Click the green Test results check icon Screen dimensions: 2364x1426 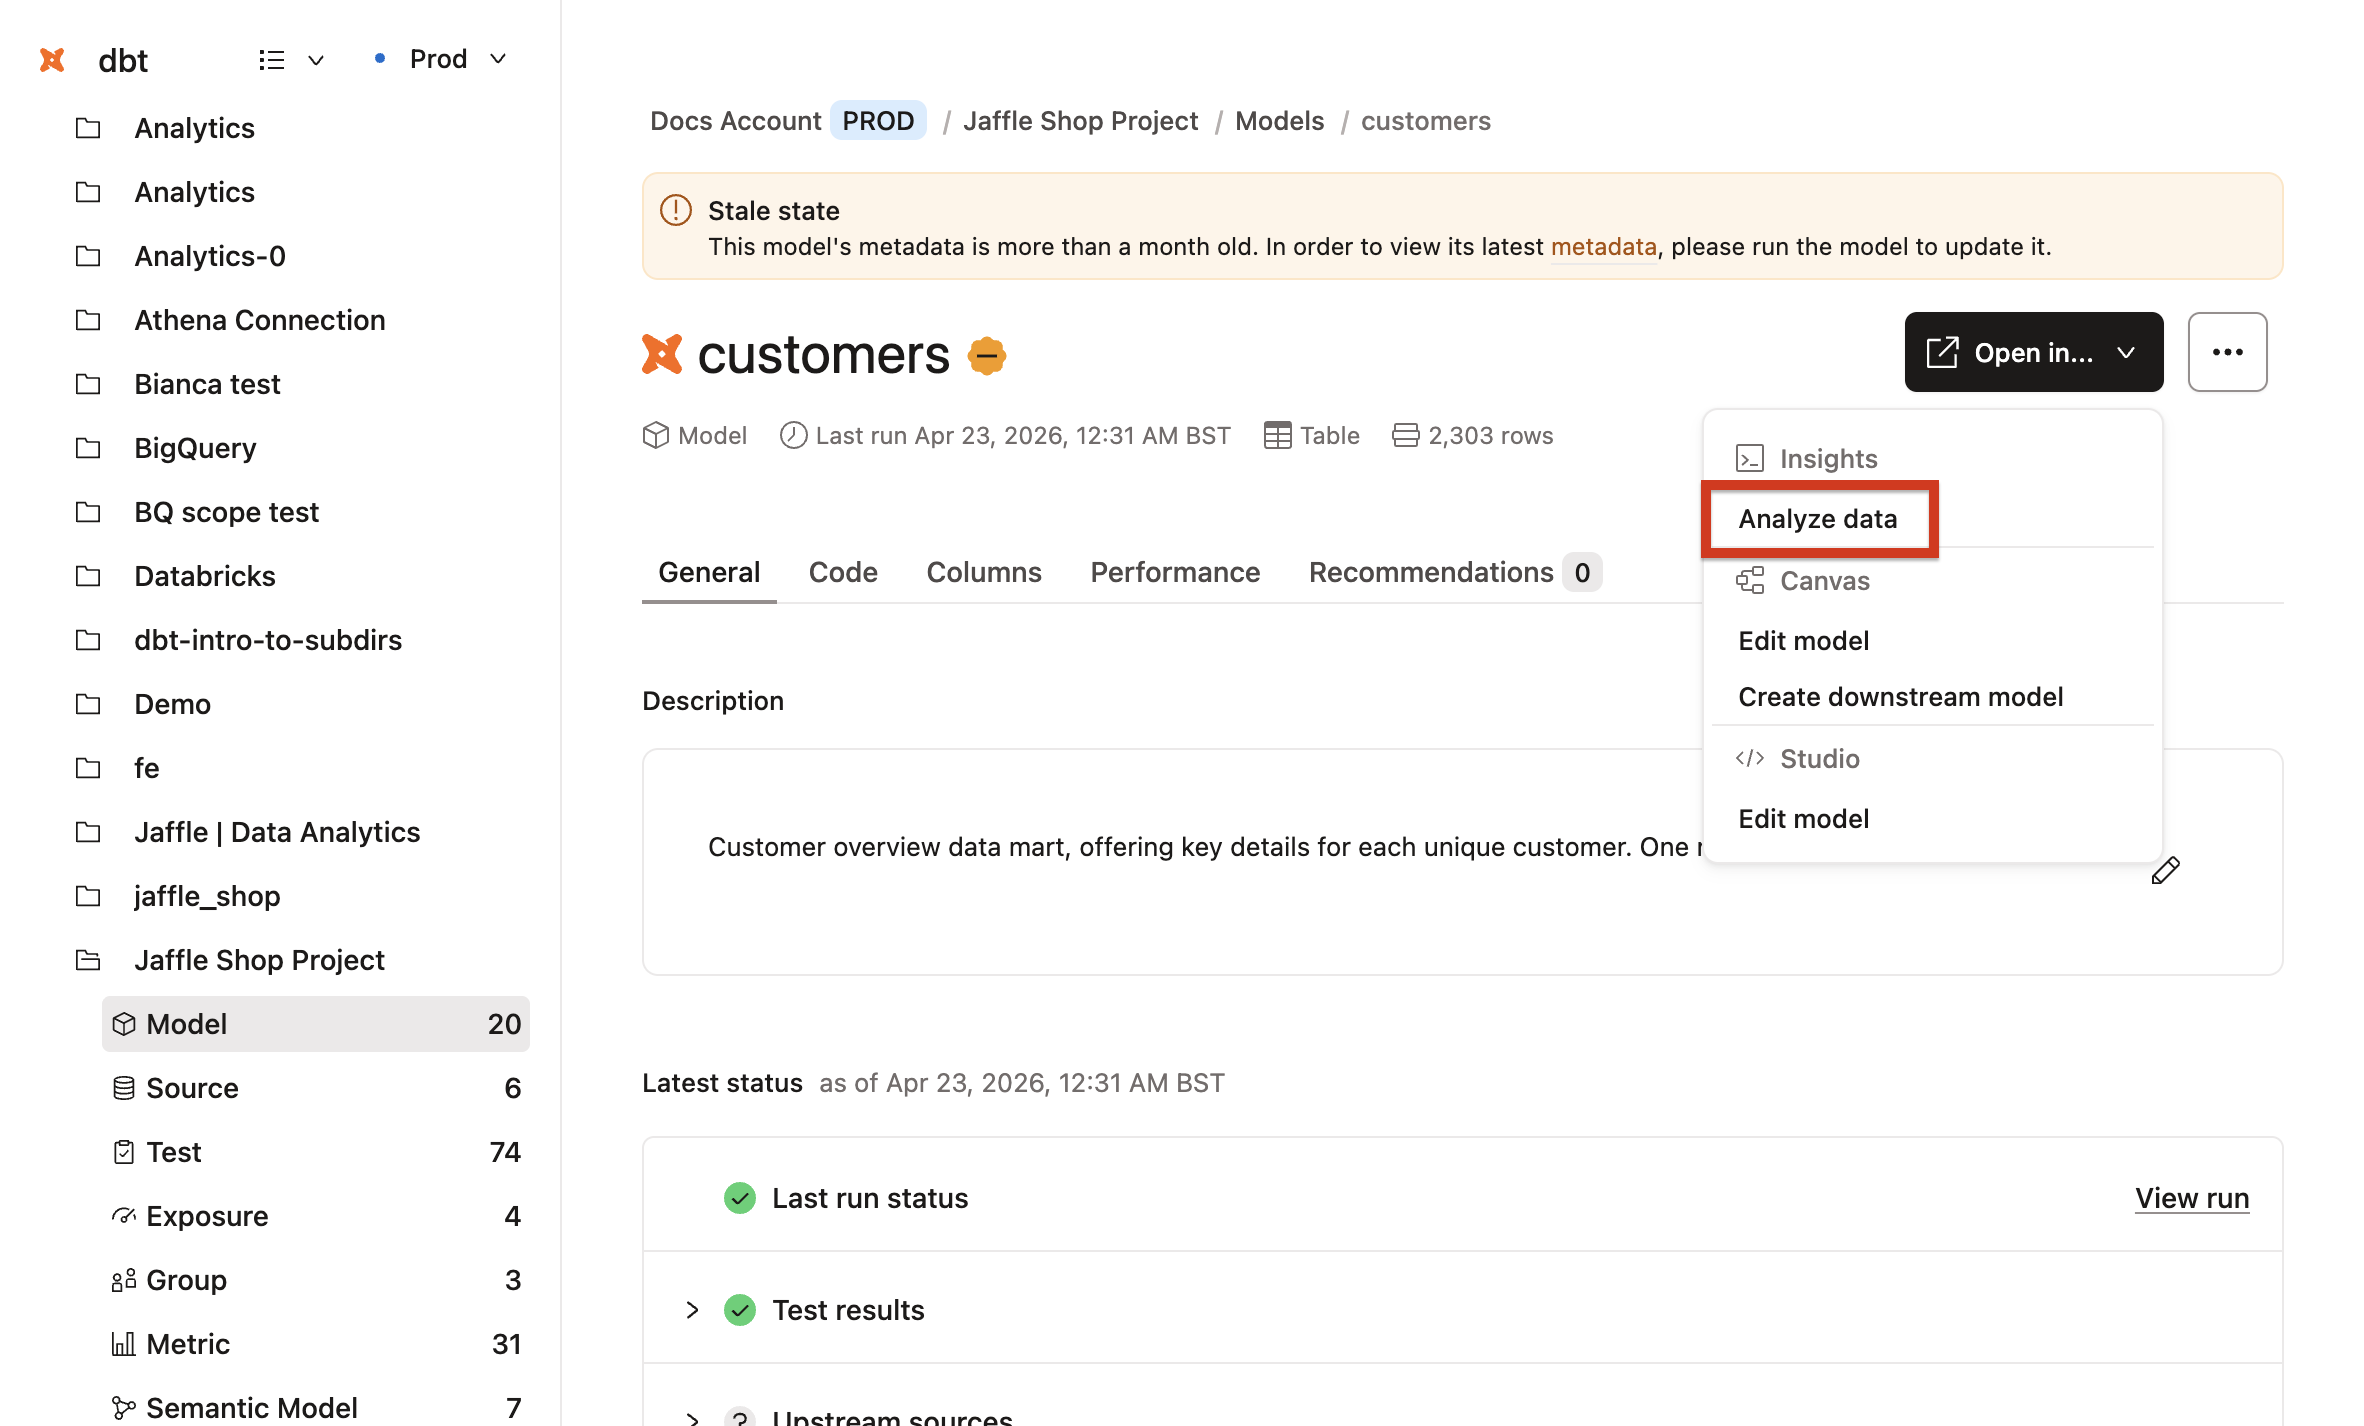click(x=740, y=1310)
